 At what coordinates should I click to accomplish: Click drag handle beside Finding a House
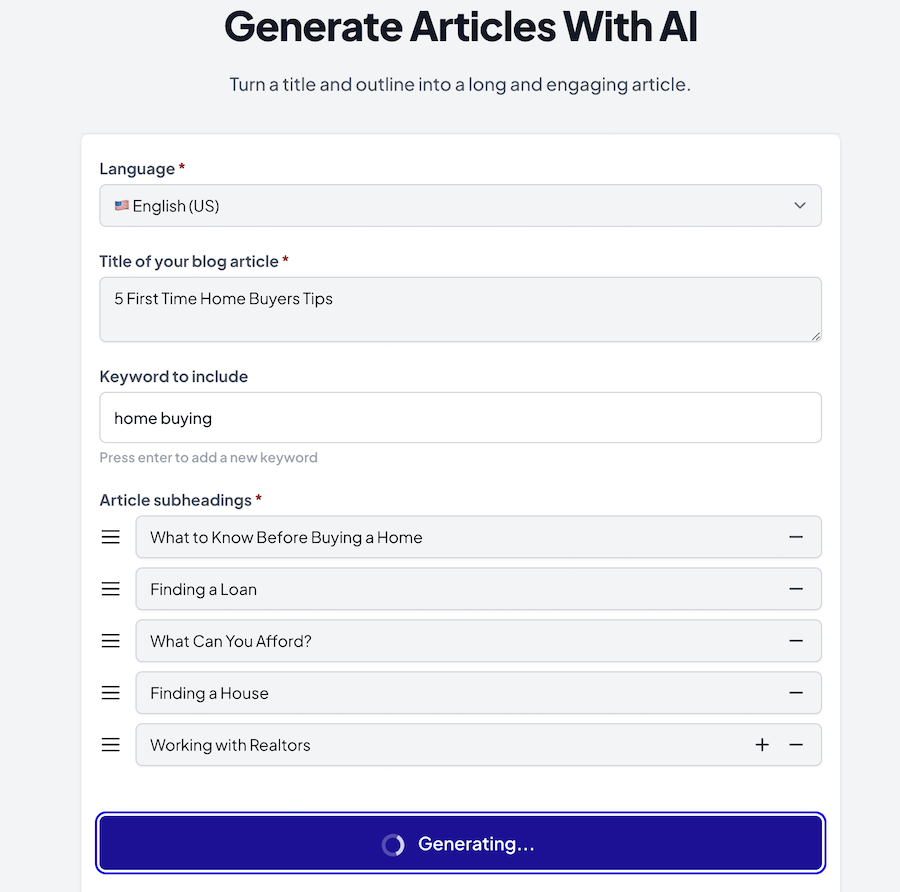tap(111, 693)
